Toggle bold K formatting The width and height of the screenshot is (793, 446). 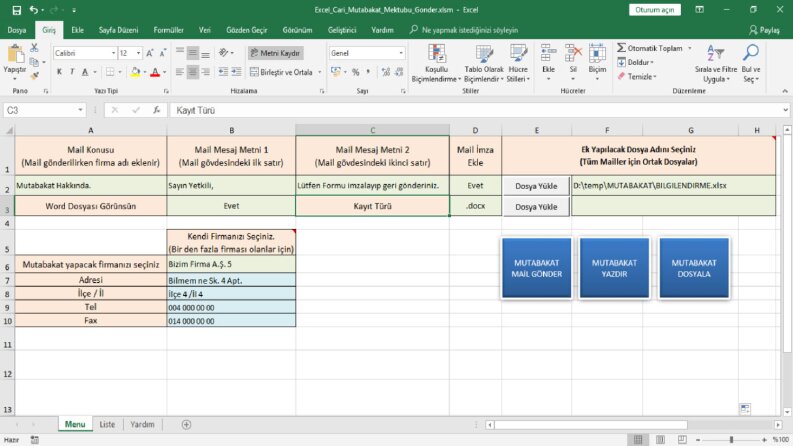[x=59, y=72]
